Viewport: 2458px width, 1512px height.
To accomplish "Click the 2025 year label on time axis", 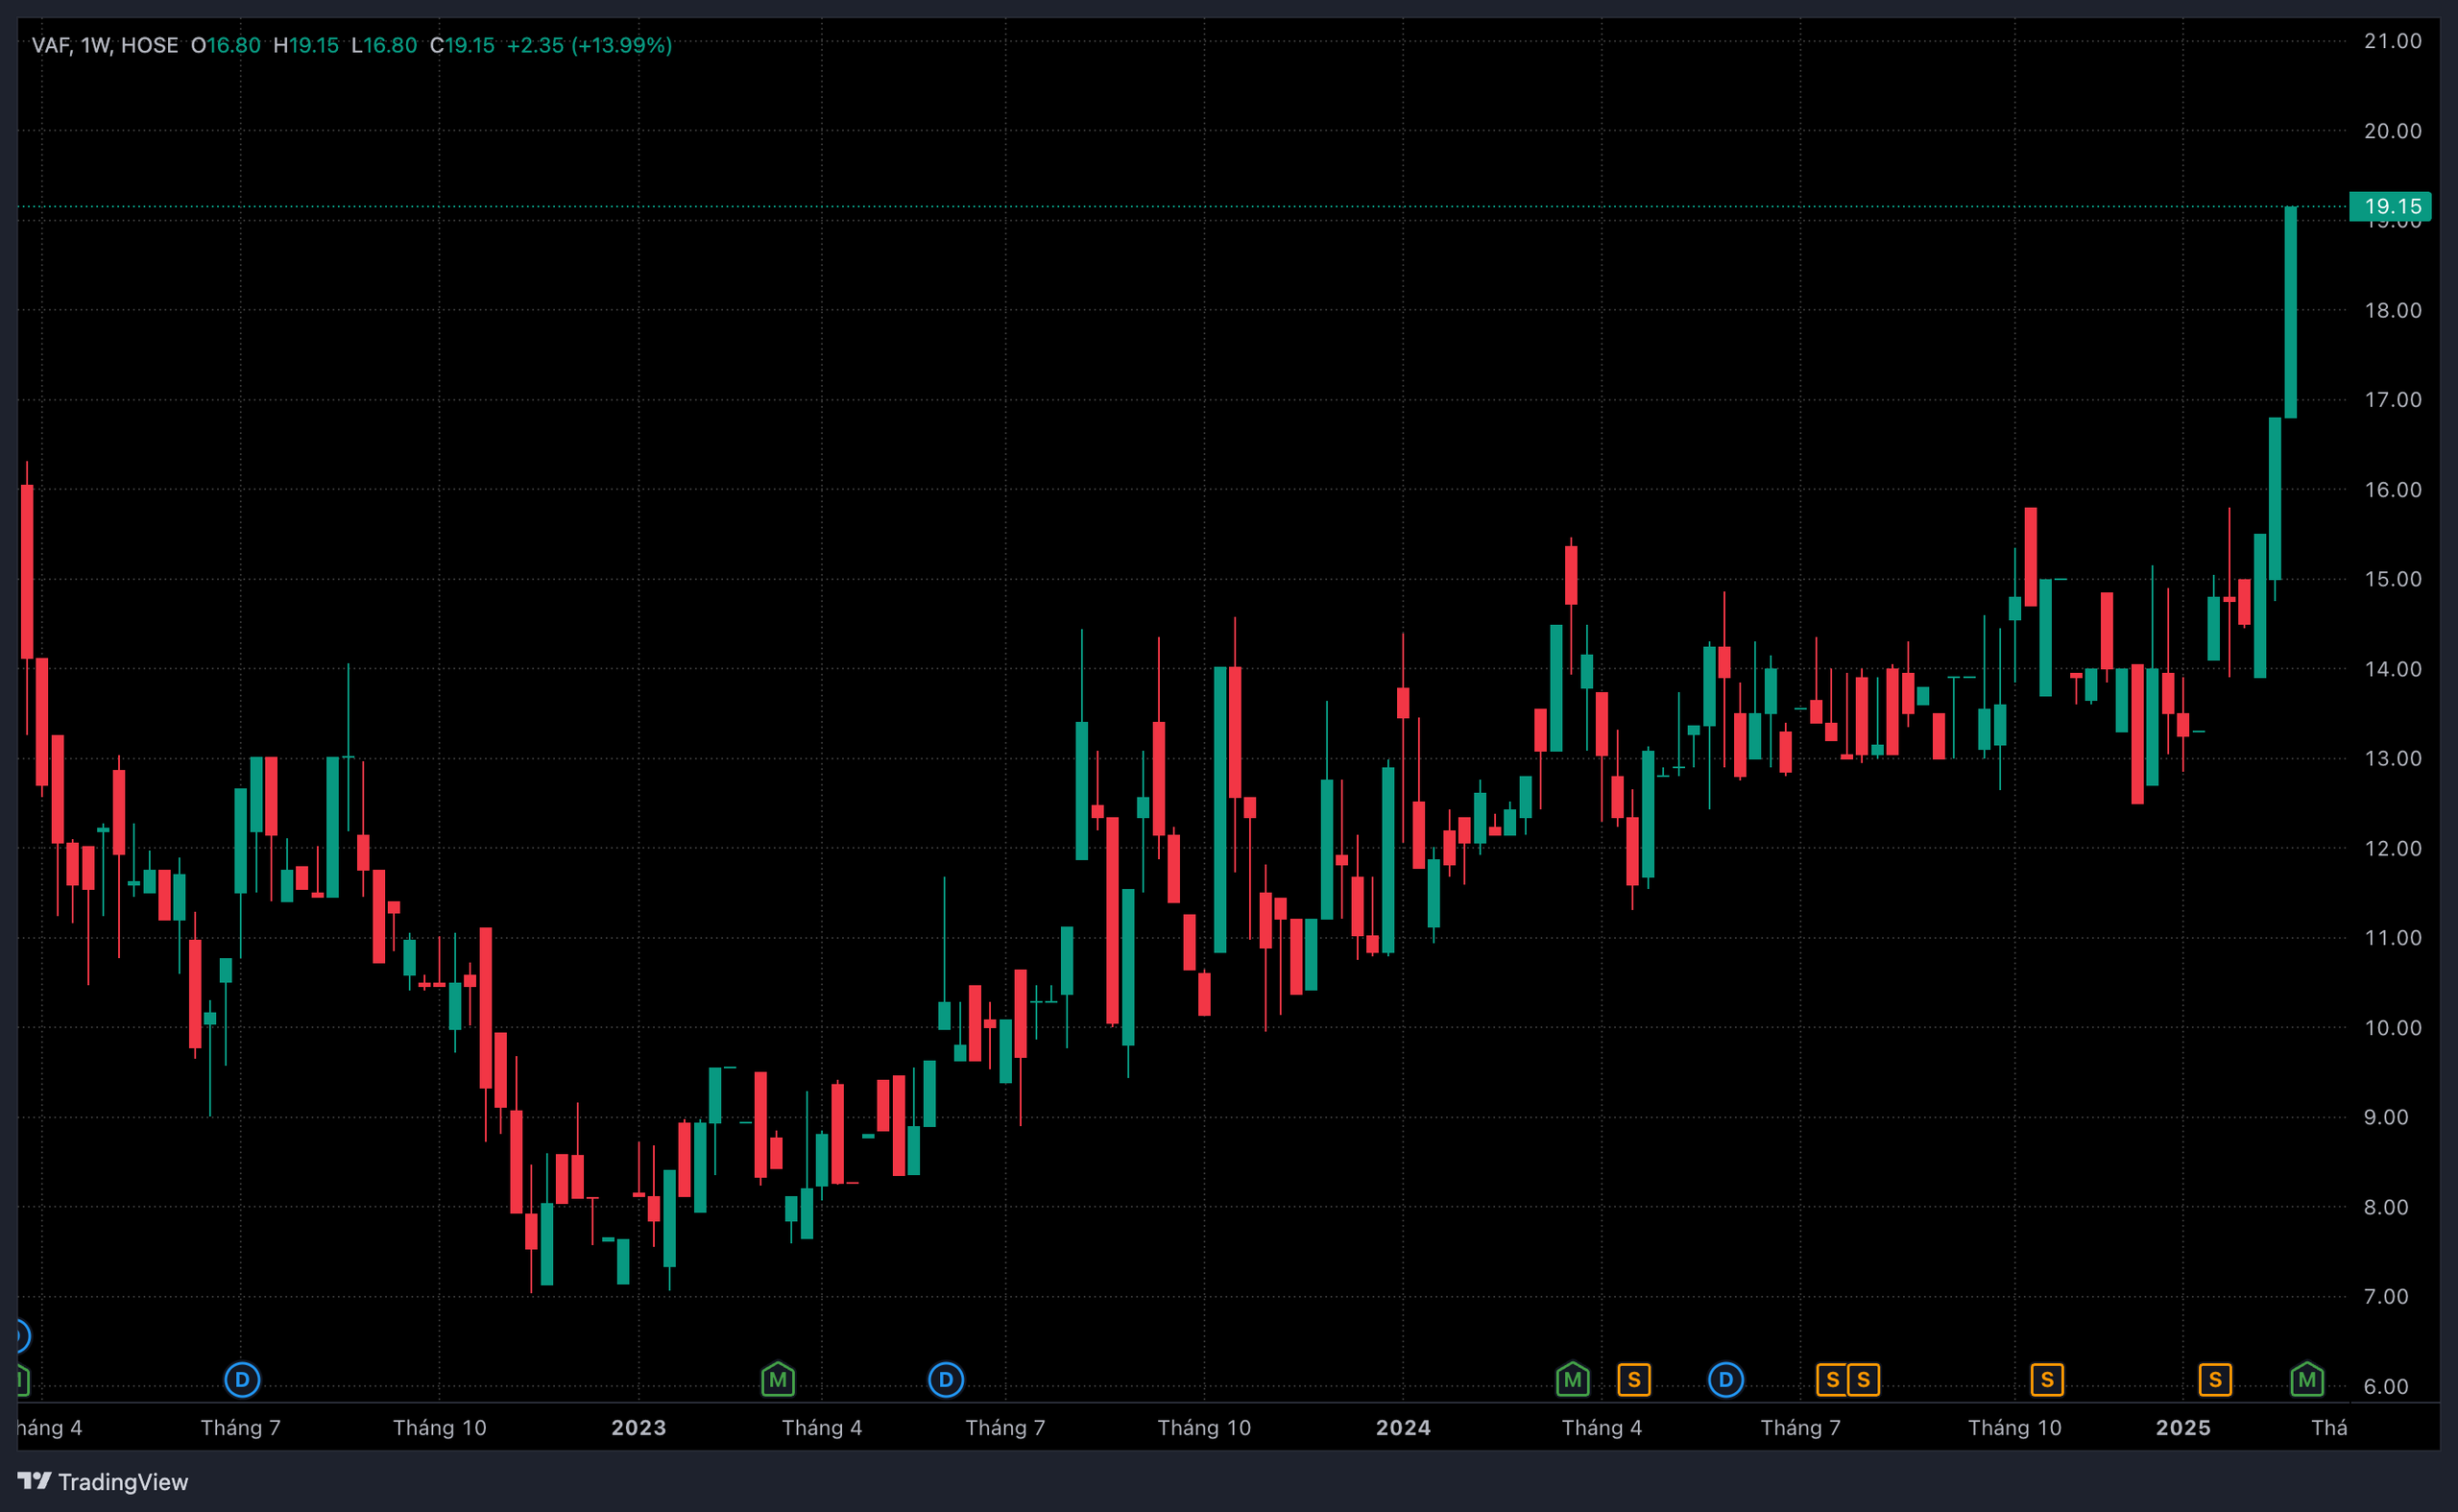I will 2183,1427.
